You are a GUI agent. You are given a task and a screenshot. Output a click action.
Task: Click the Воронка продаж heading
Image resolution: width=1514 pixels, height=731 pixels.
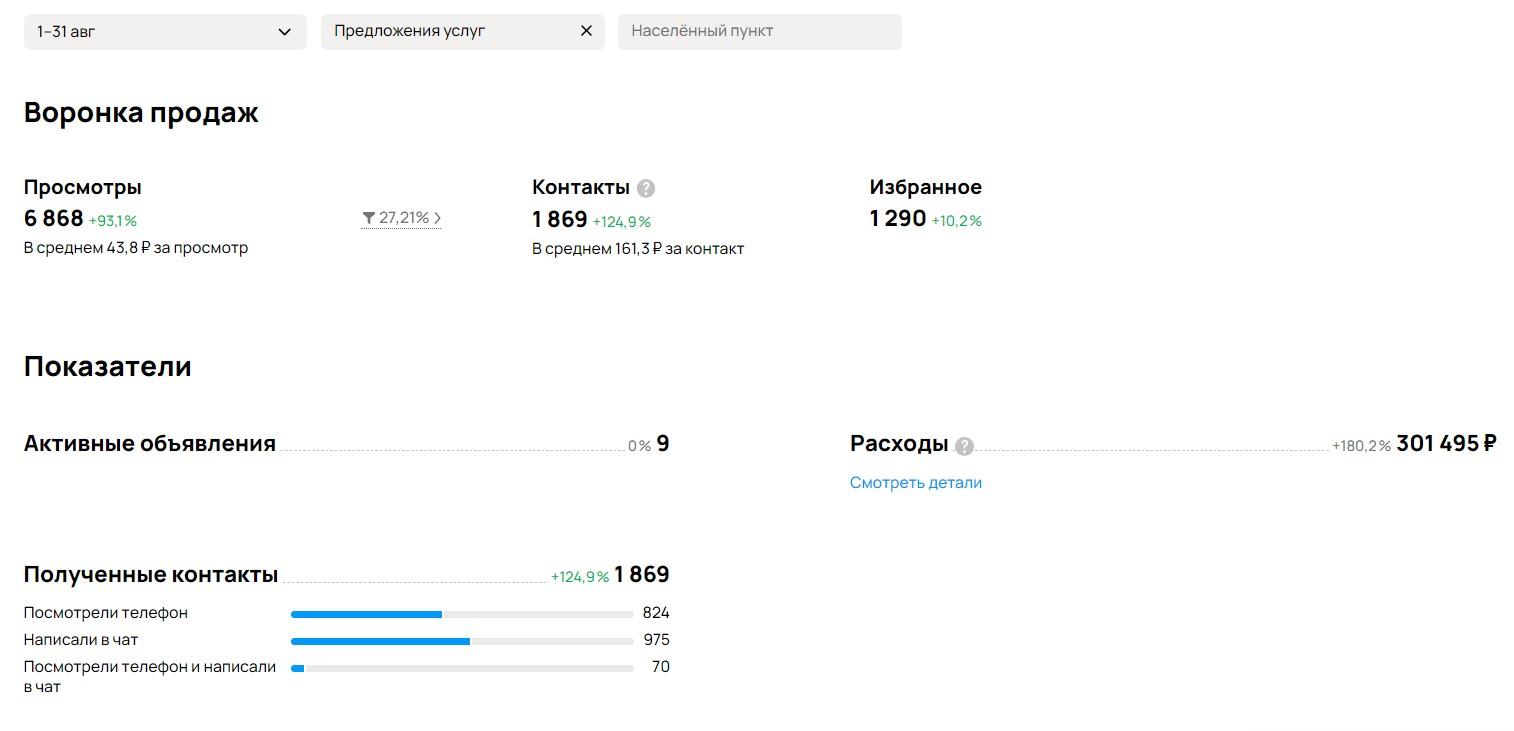(x=141, y=112)
